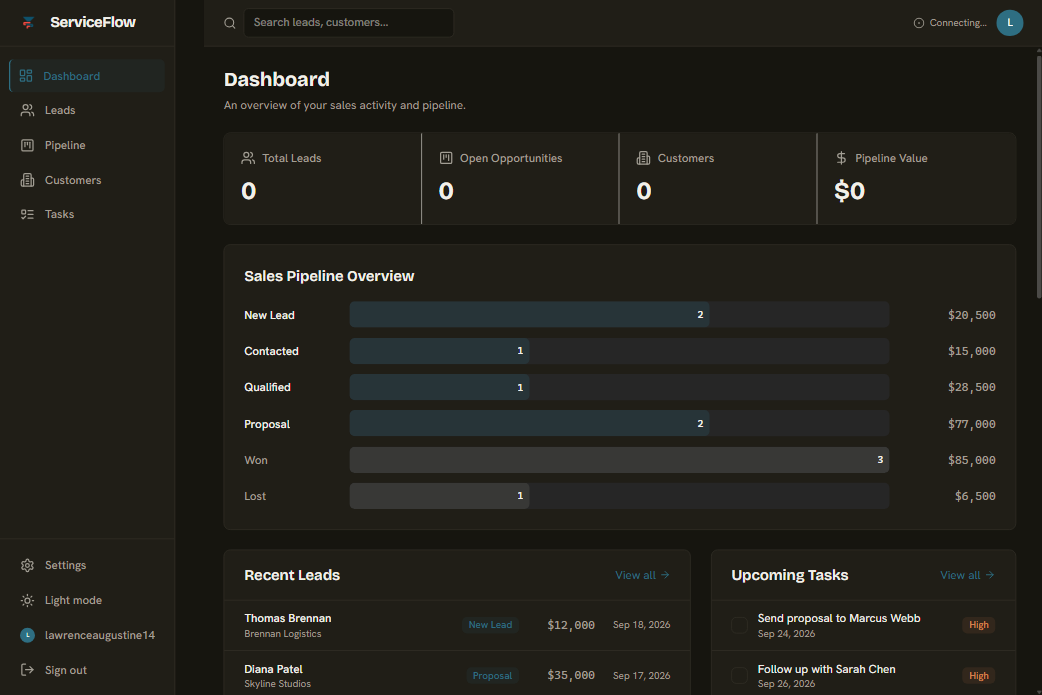Click the Contacted pipeline bar

439,351
